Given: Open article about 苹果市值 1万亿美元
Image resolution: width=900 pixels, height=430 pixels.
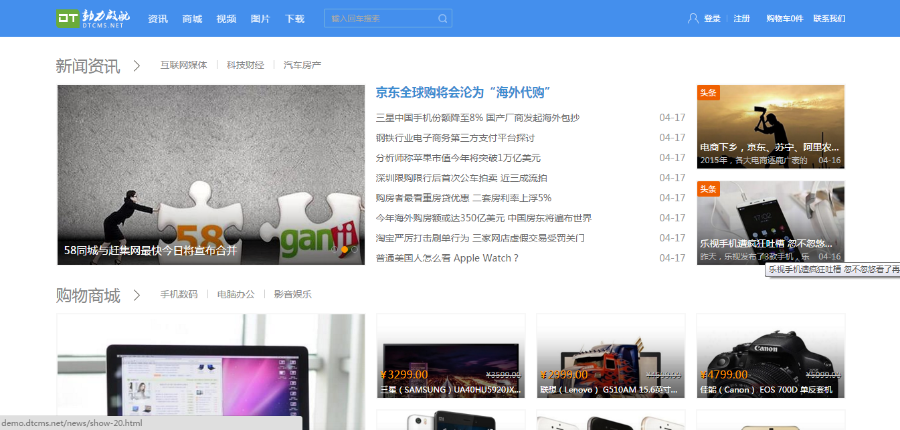Looking at the screenshot, I should tap(458, 158).
